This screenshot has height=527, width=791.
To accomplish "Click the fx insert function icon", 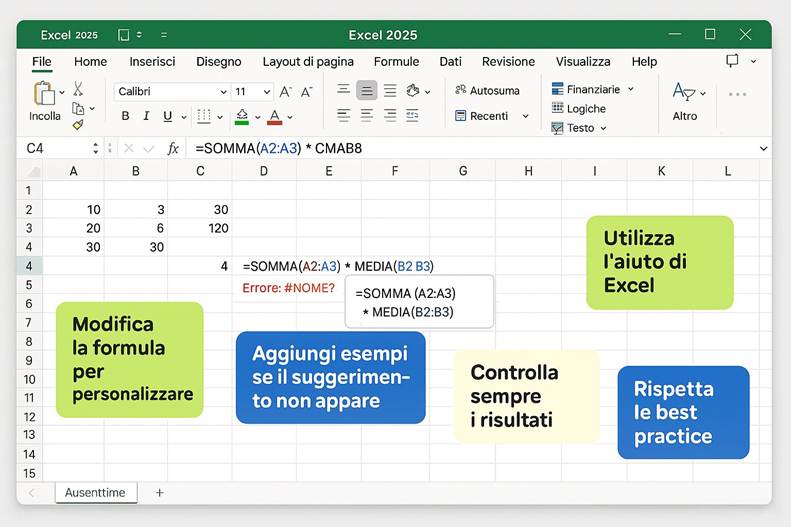I will click(x=173, y=148).
